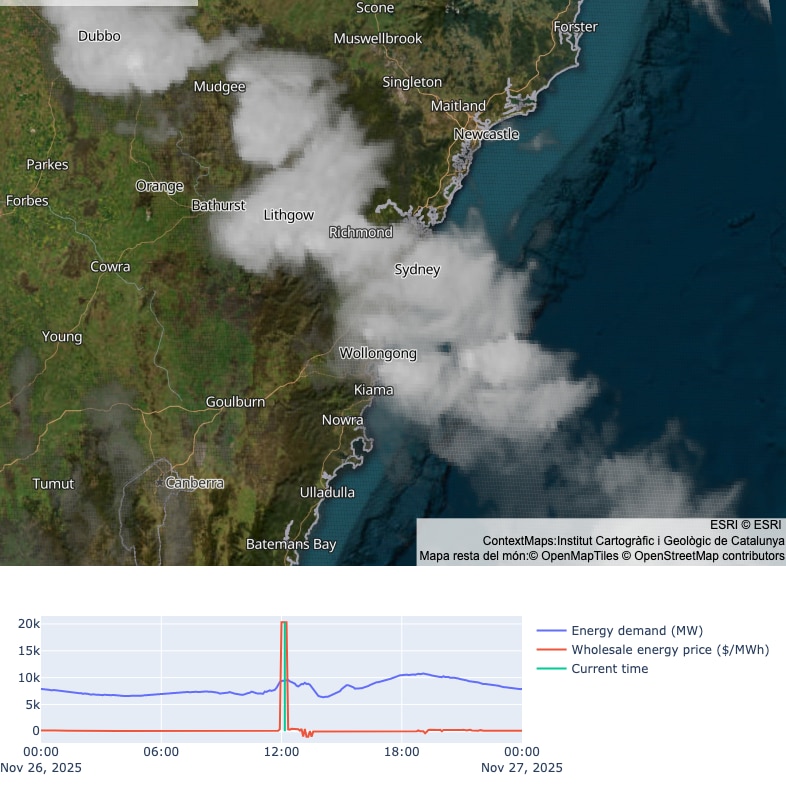Click the Newcastle map label
Viewport: 786px width, 786px height.
[486, 134]
